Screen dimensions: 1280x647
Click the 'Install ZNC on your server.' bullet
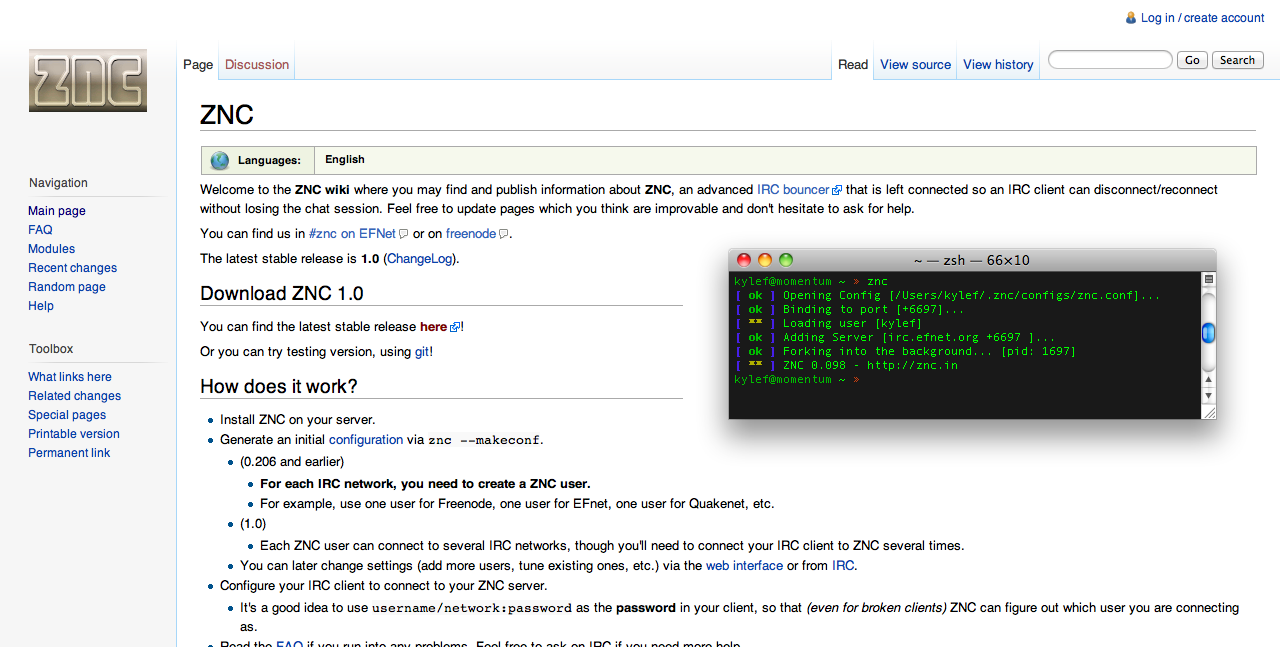(x=298, y=420)
